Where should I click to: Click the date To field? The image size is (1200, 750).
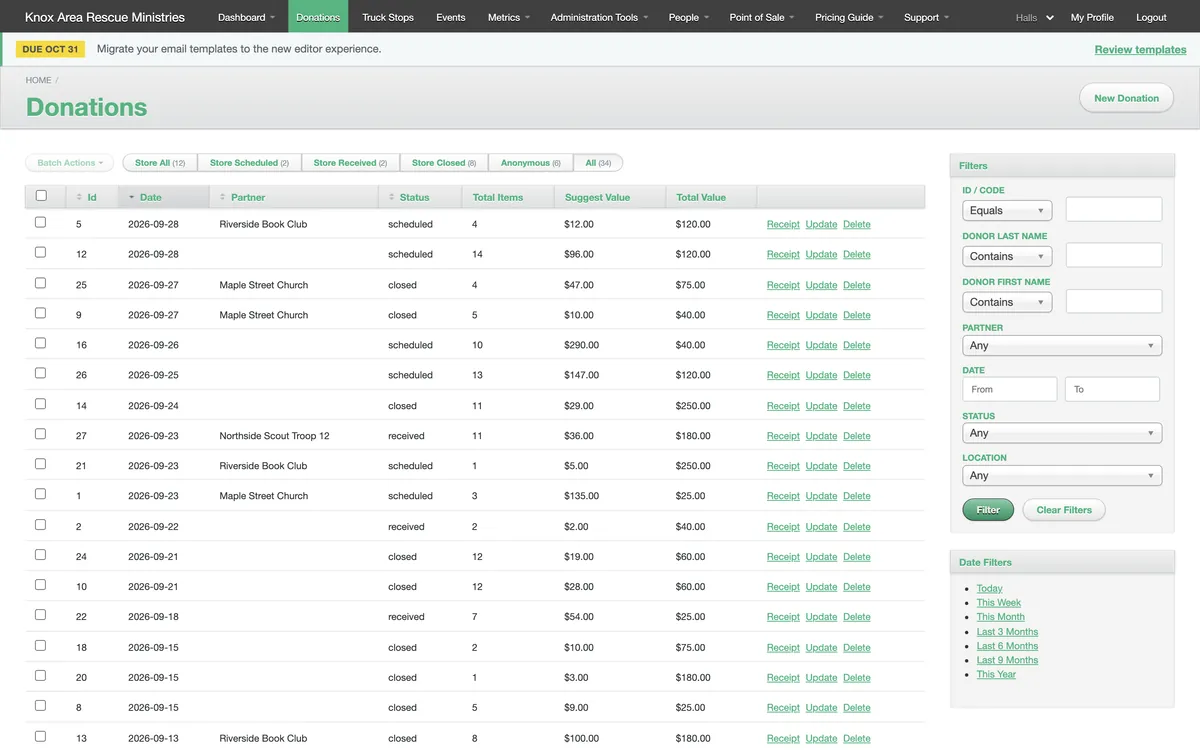pyautogui.click(x=1112, y=389)
